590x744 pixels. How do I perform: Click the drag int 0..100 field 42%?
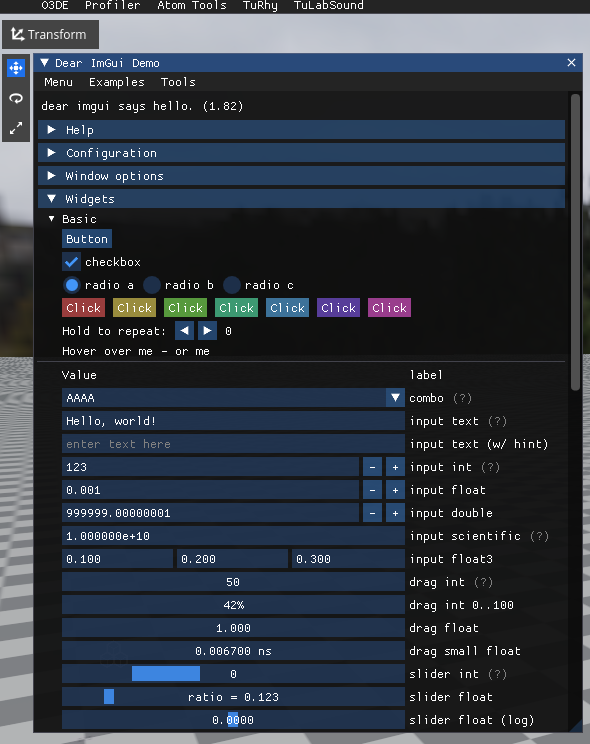coord(233,605)
